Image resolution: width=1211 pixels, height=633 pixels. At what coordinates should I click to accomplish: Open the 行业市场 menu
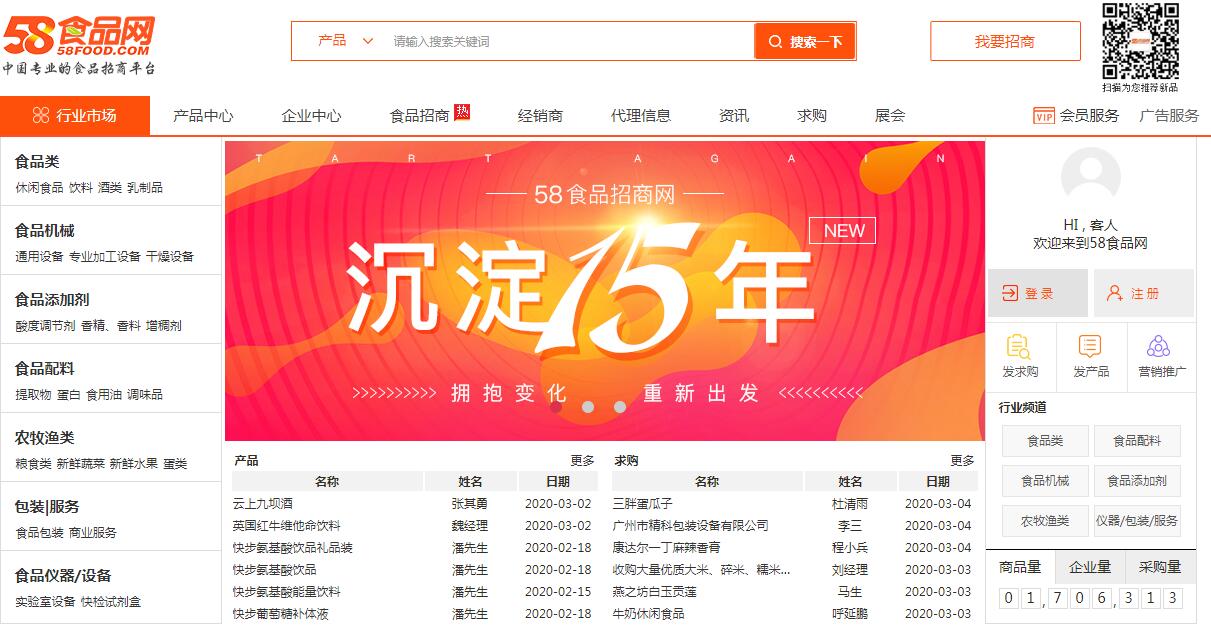point(75,116)
